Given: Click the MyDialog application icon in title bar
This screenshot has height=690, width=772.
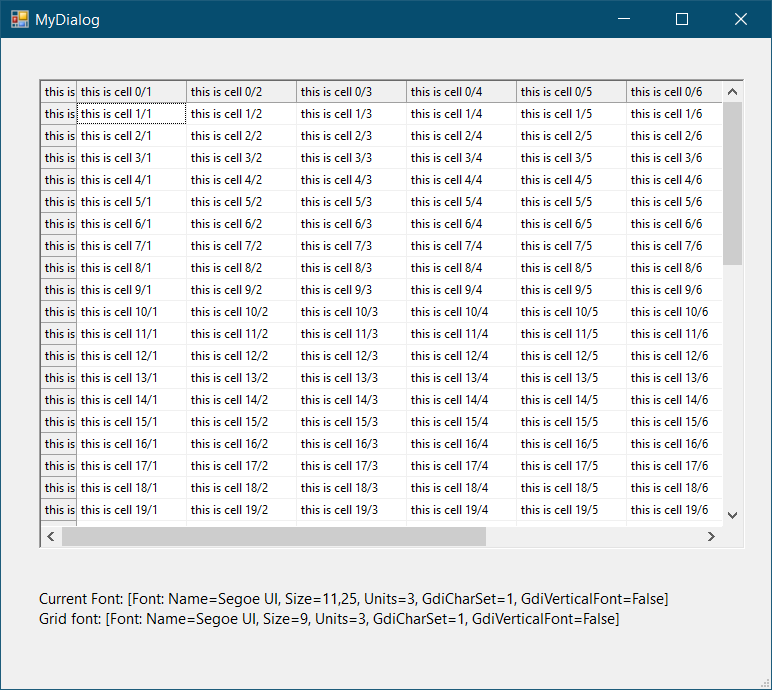Looking at the screenshot, I should (x=20, y=19).
